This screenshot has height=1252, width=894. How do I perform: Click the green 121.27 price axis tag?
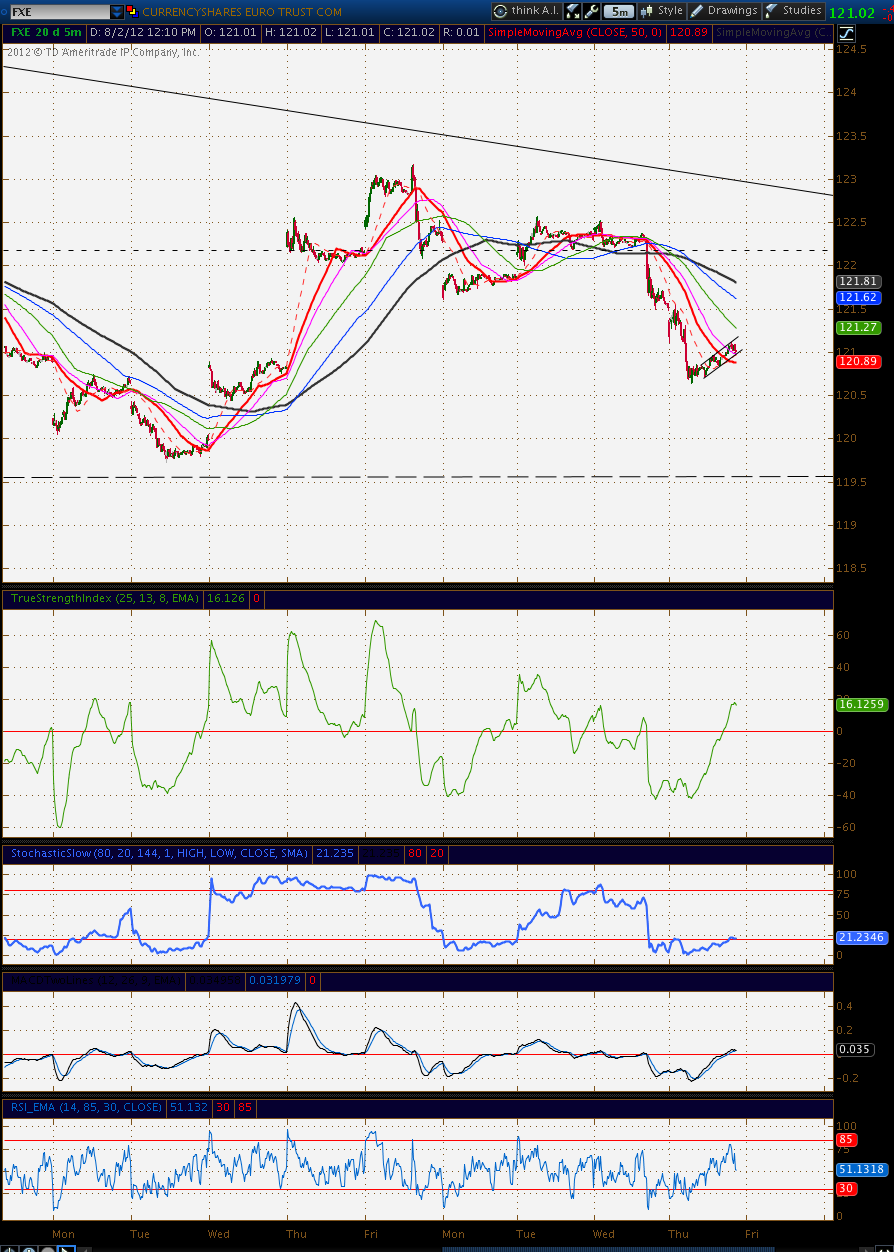[x=860, y=327]
